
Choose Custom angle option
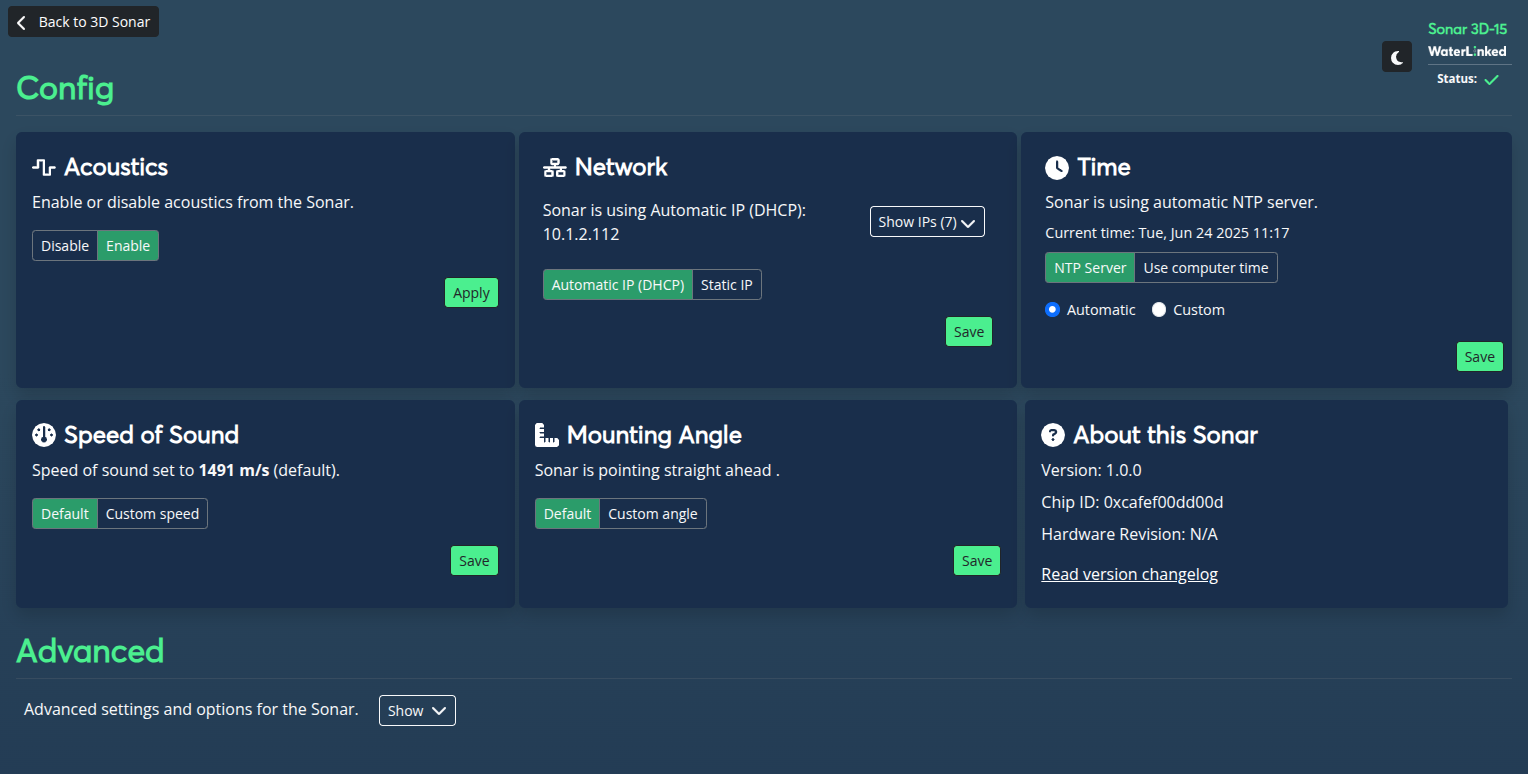click(653, 514)
